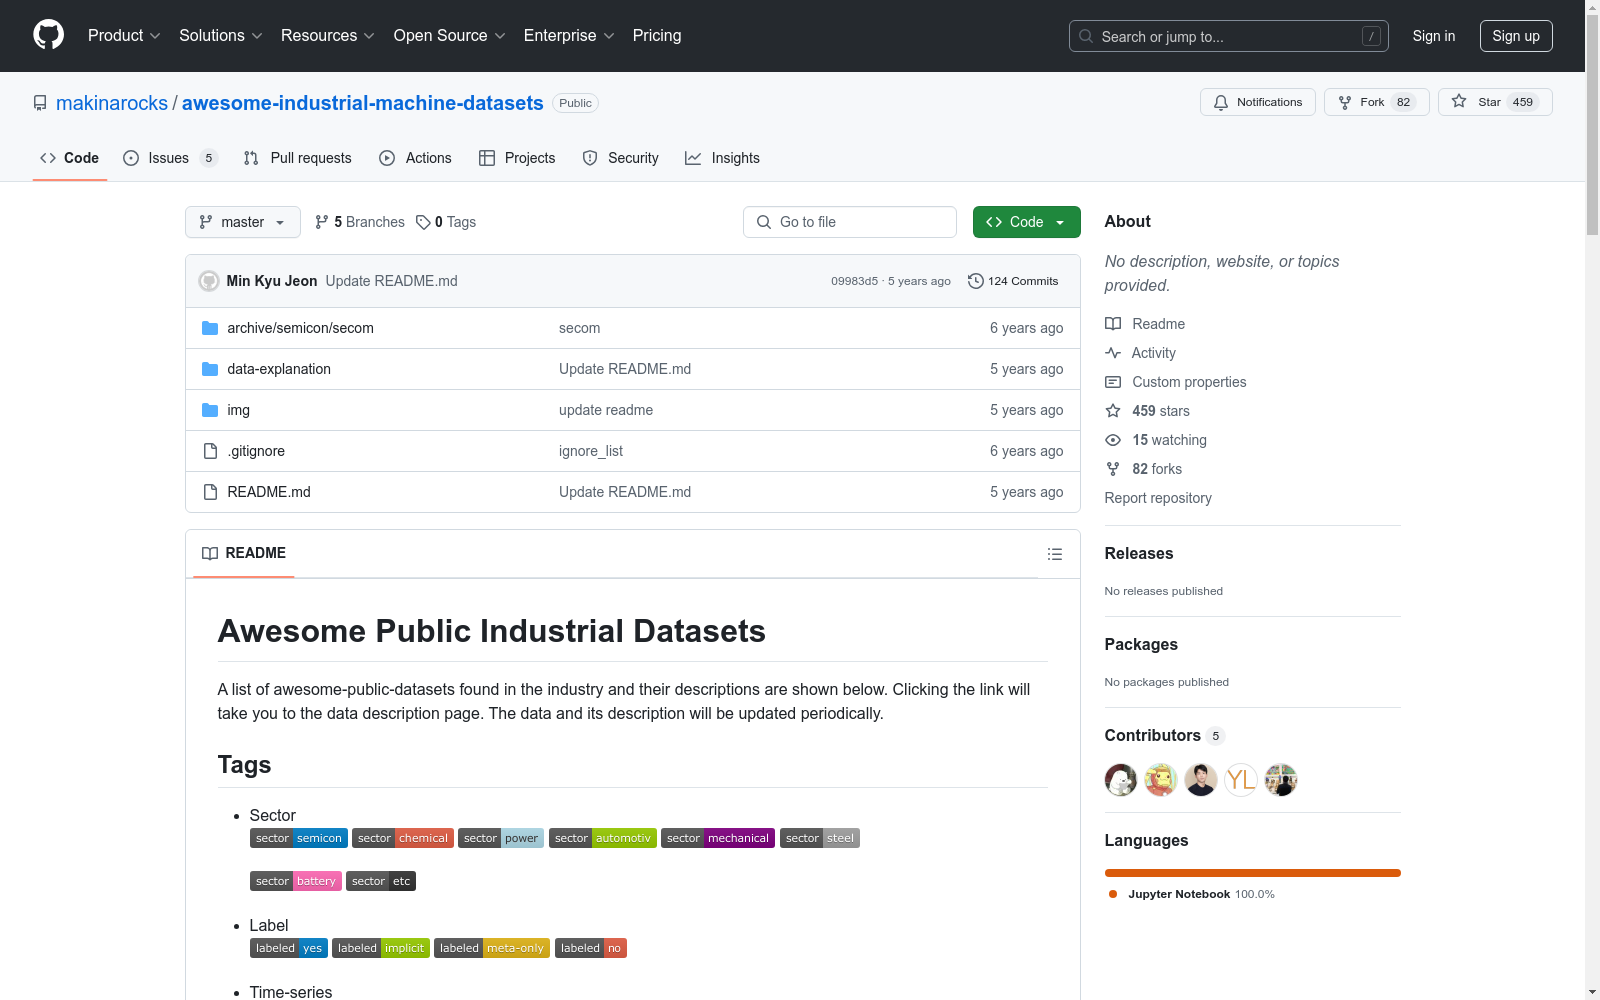Click the fork icon on Fork button

(1345, 102)
